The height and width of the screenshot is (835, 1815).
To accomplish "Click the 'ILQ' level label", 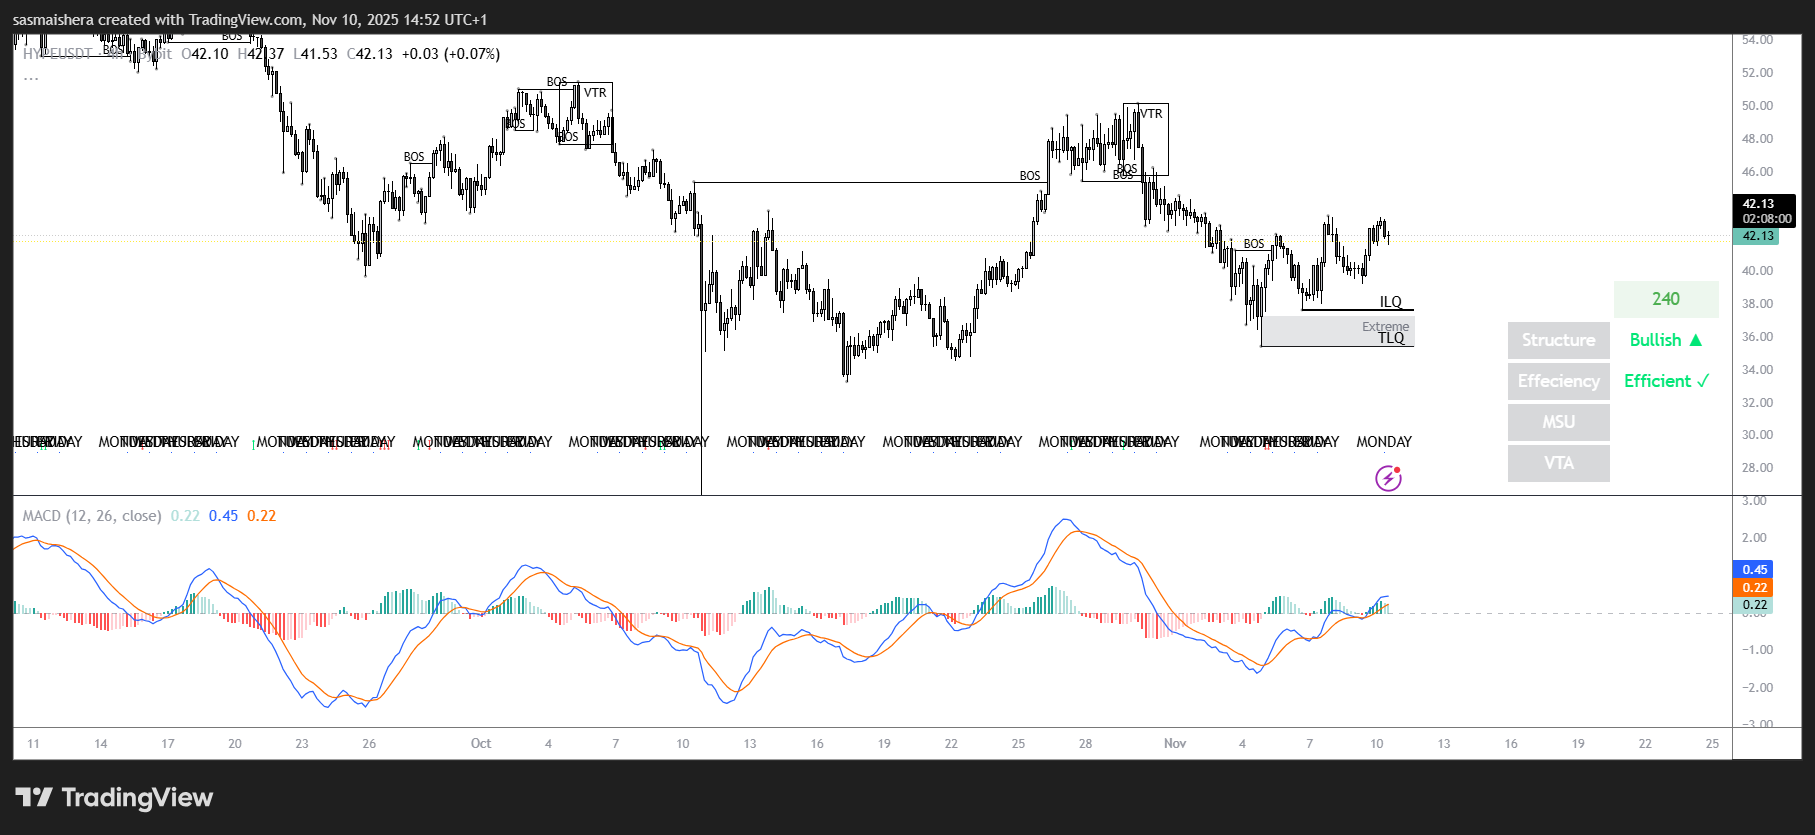I will pyautogui.click(x=1390, y=302).
